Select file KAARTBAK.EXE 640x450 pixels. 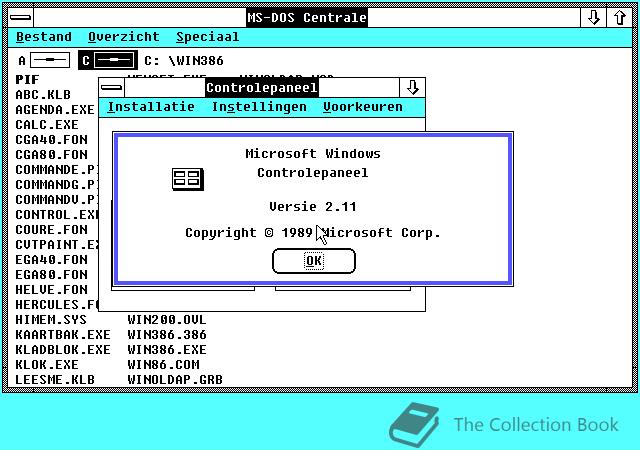pyautogui.click(x=63, y=335)
